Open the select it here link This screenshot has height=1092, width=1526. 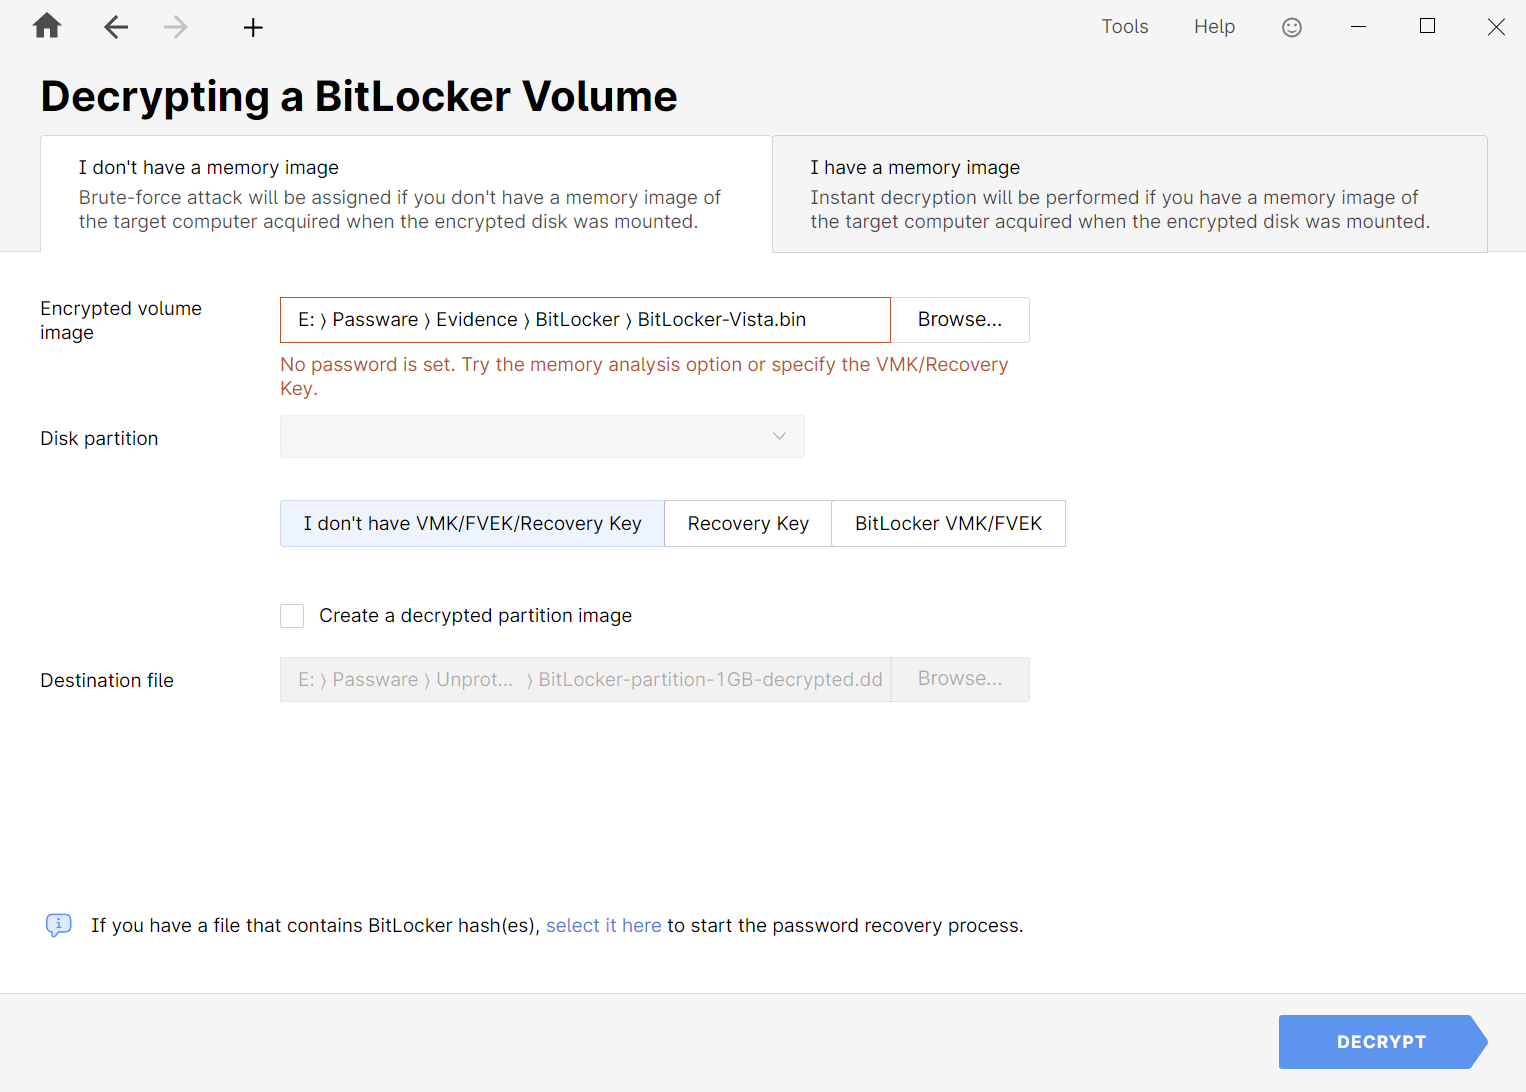pyautogui.click(x=603, y=925)
